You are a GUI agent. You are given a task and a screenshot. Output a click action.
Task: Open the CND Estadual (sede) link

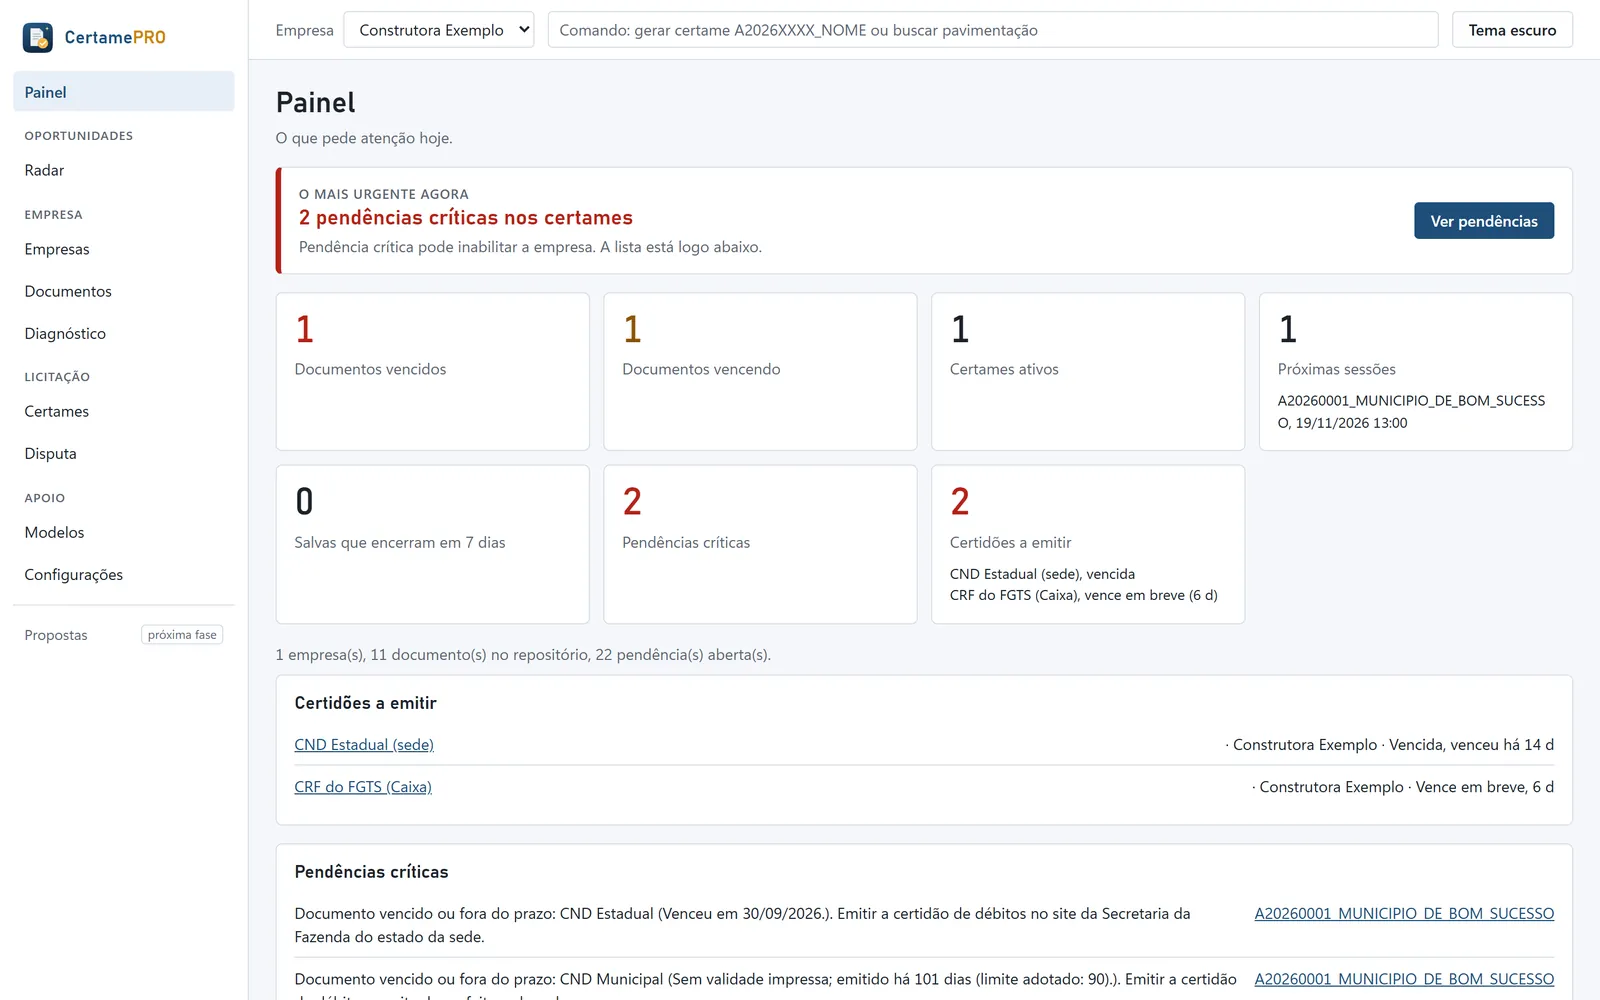[364, 745]
